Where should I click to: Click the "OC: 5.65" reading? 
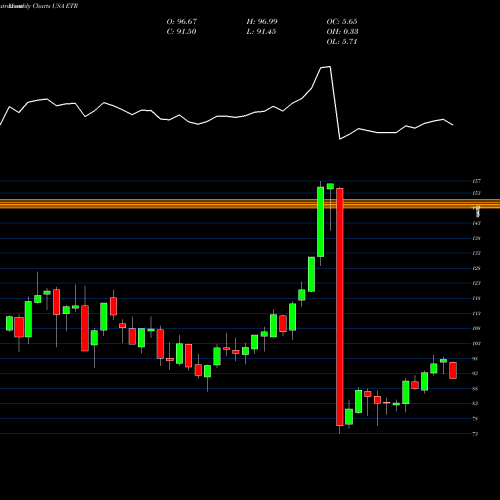[x=342, y=22]
